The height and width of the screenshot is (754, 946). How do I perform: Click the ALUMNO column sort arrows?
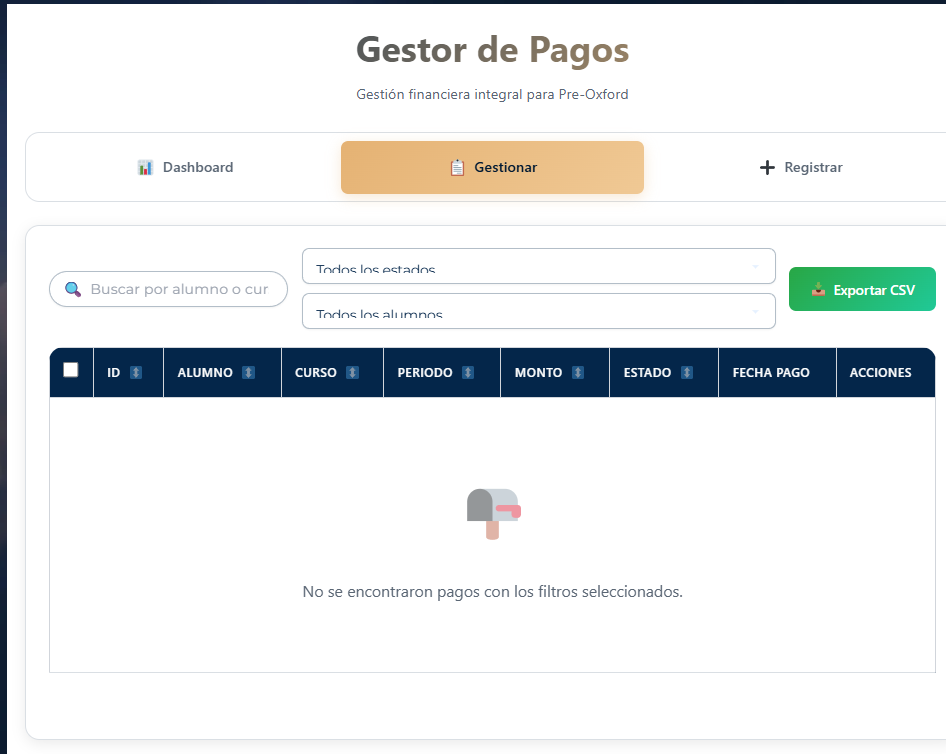coord(248,372)
